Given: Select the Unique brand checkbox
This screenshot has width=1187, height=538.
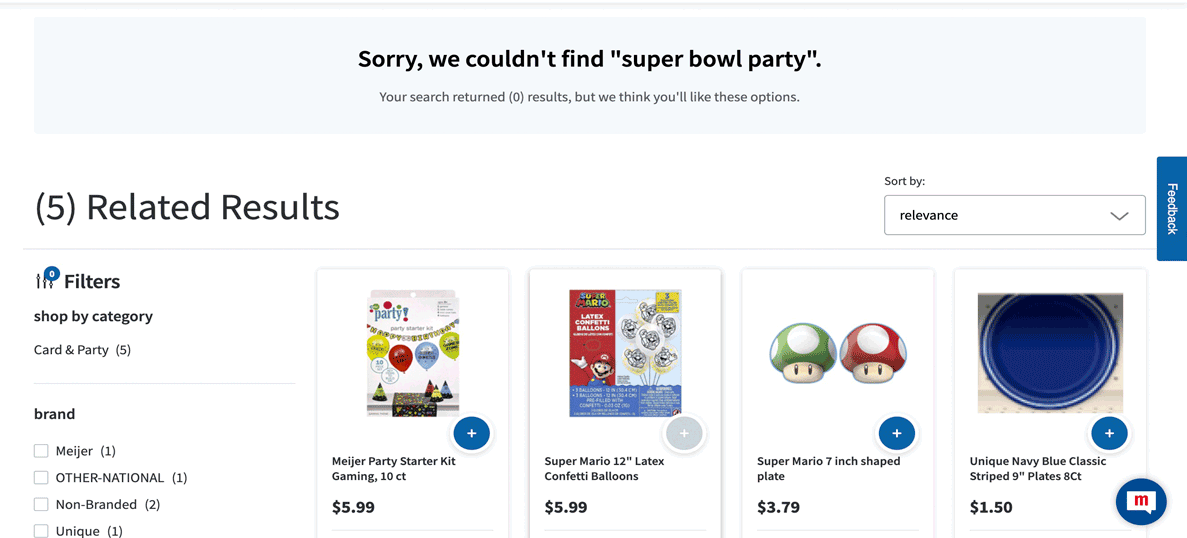Looking at the screenshot, I should pos(41,530).
